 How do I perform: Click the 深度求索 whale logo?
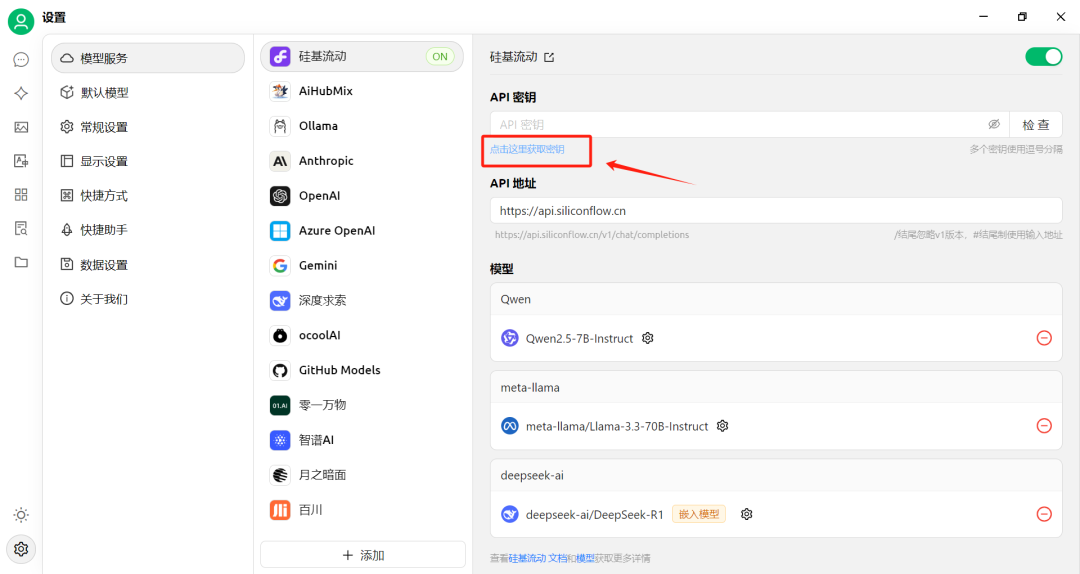(280, 300)
